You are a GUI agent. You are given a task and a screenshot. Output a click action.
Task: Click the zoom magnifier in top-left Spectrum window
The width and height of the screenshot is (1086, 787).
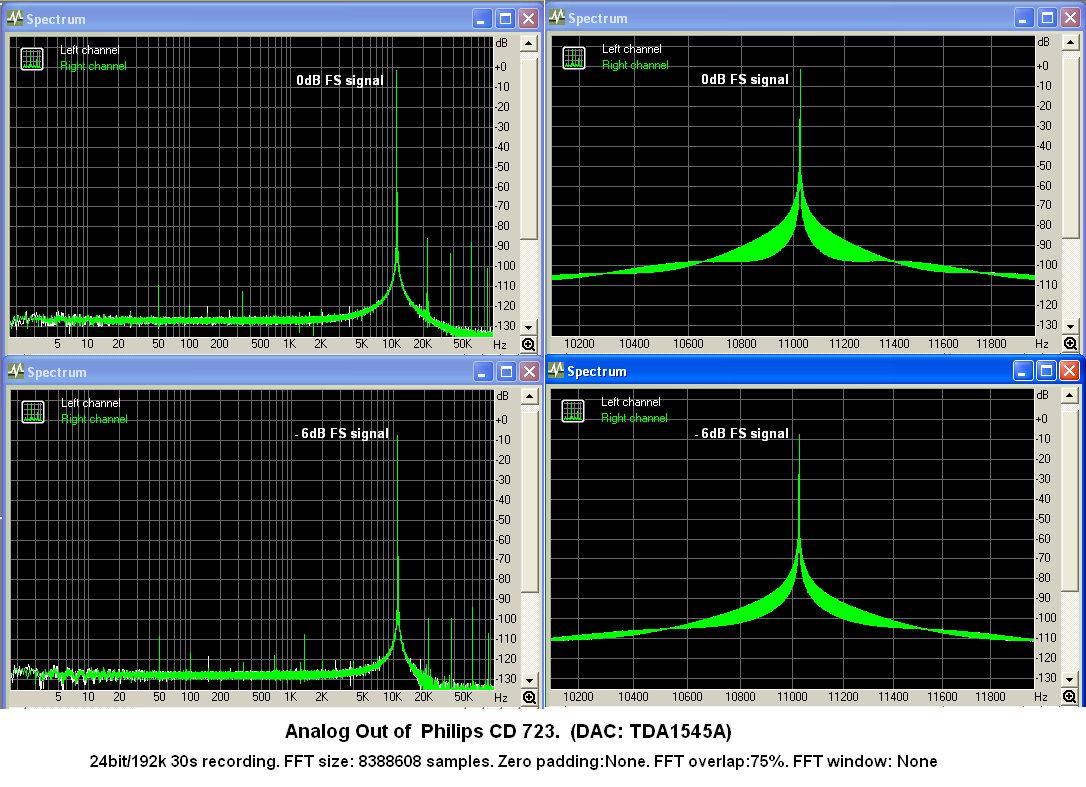528,344
